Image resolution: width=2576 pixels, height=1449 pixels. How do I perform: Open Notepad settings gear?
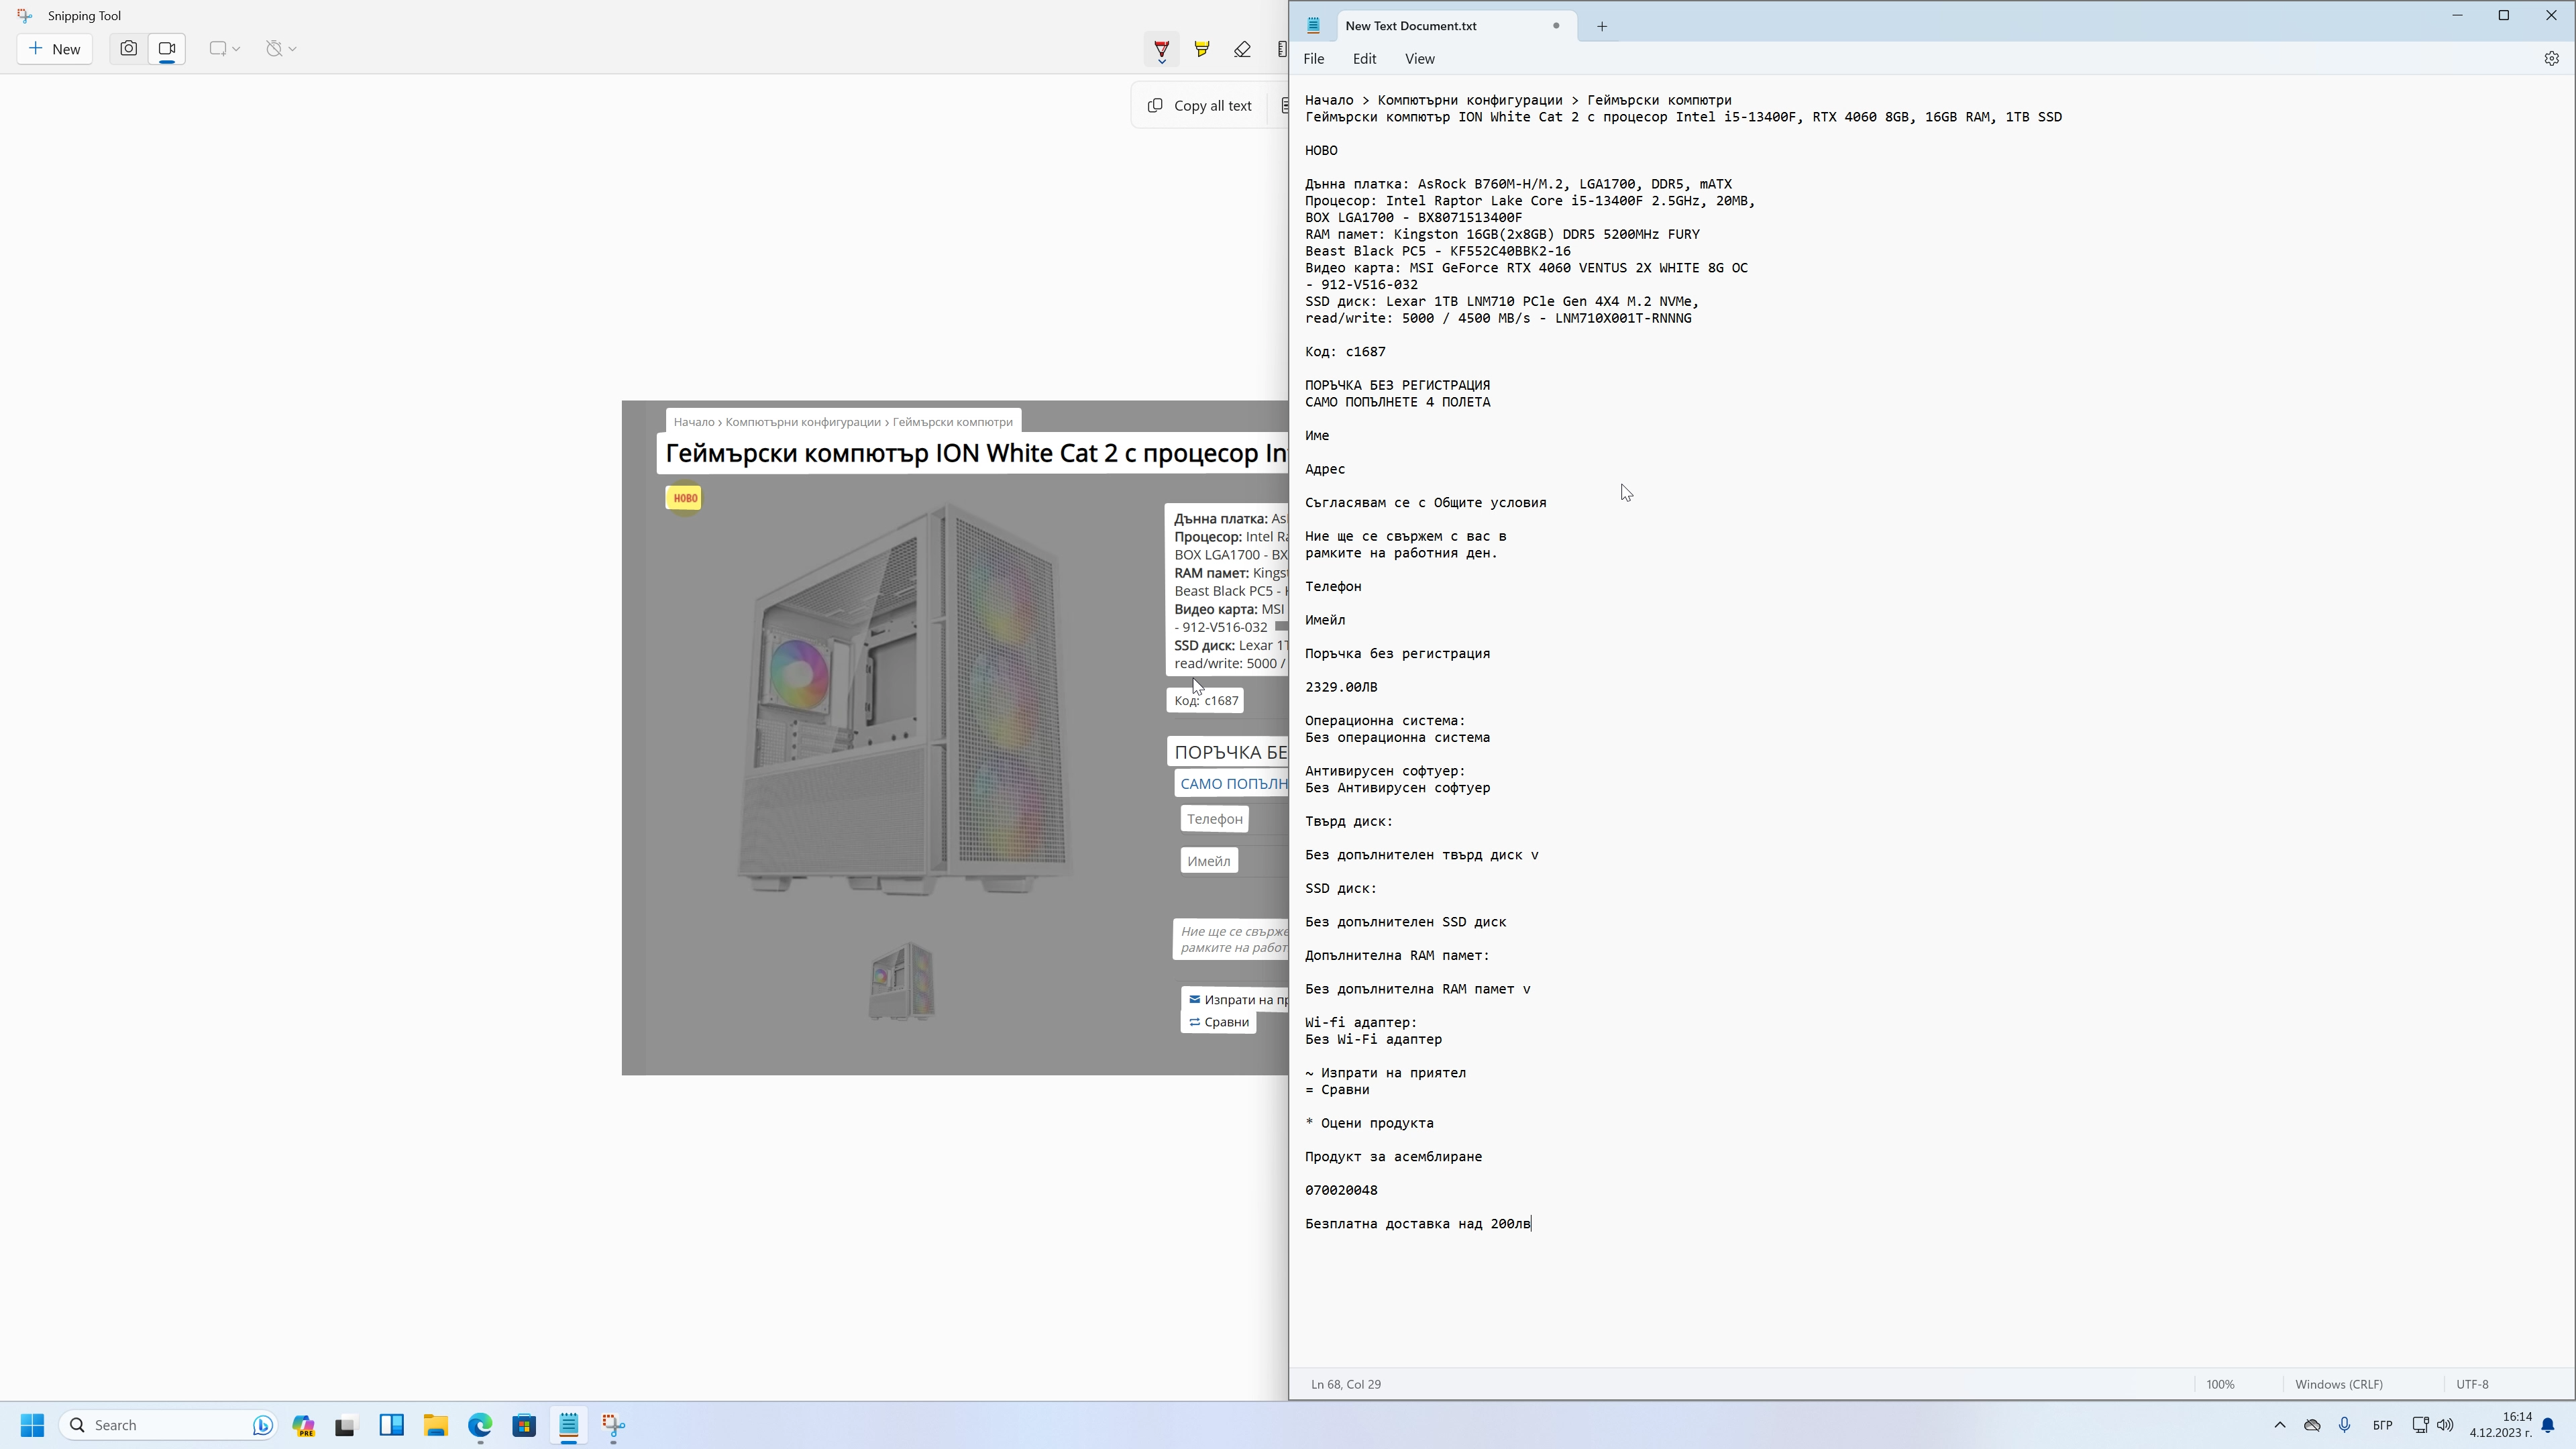(2551, 59)
